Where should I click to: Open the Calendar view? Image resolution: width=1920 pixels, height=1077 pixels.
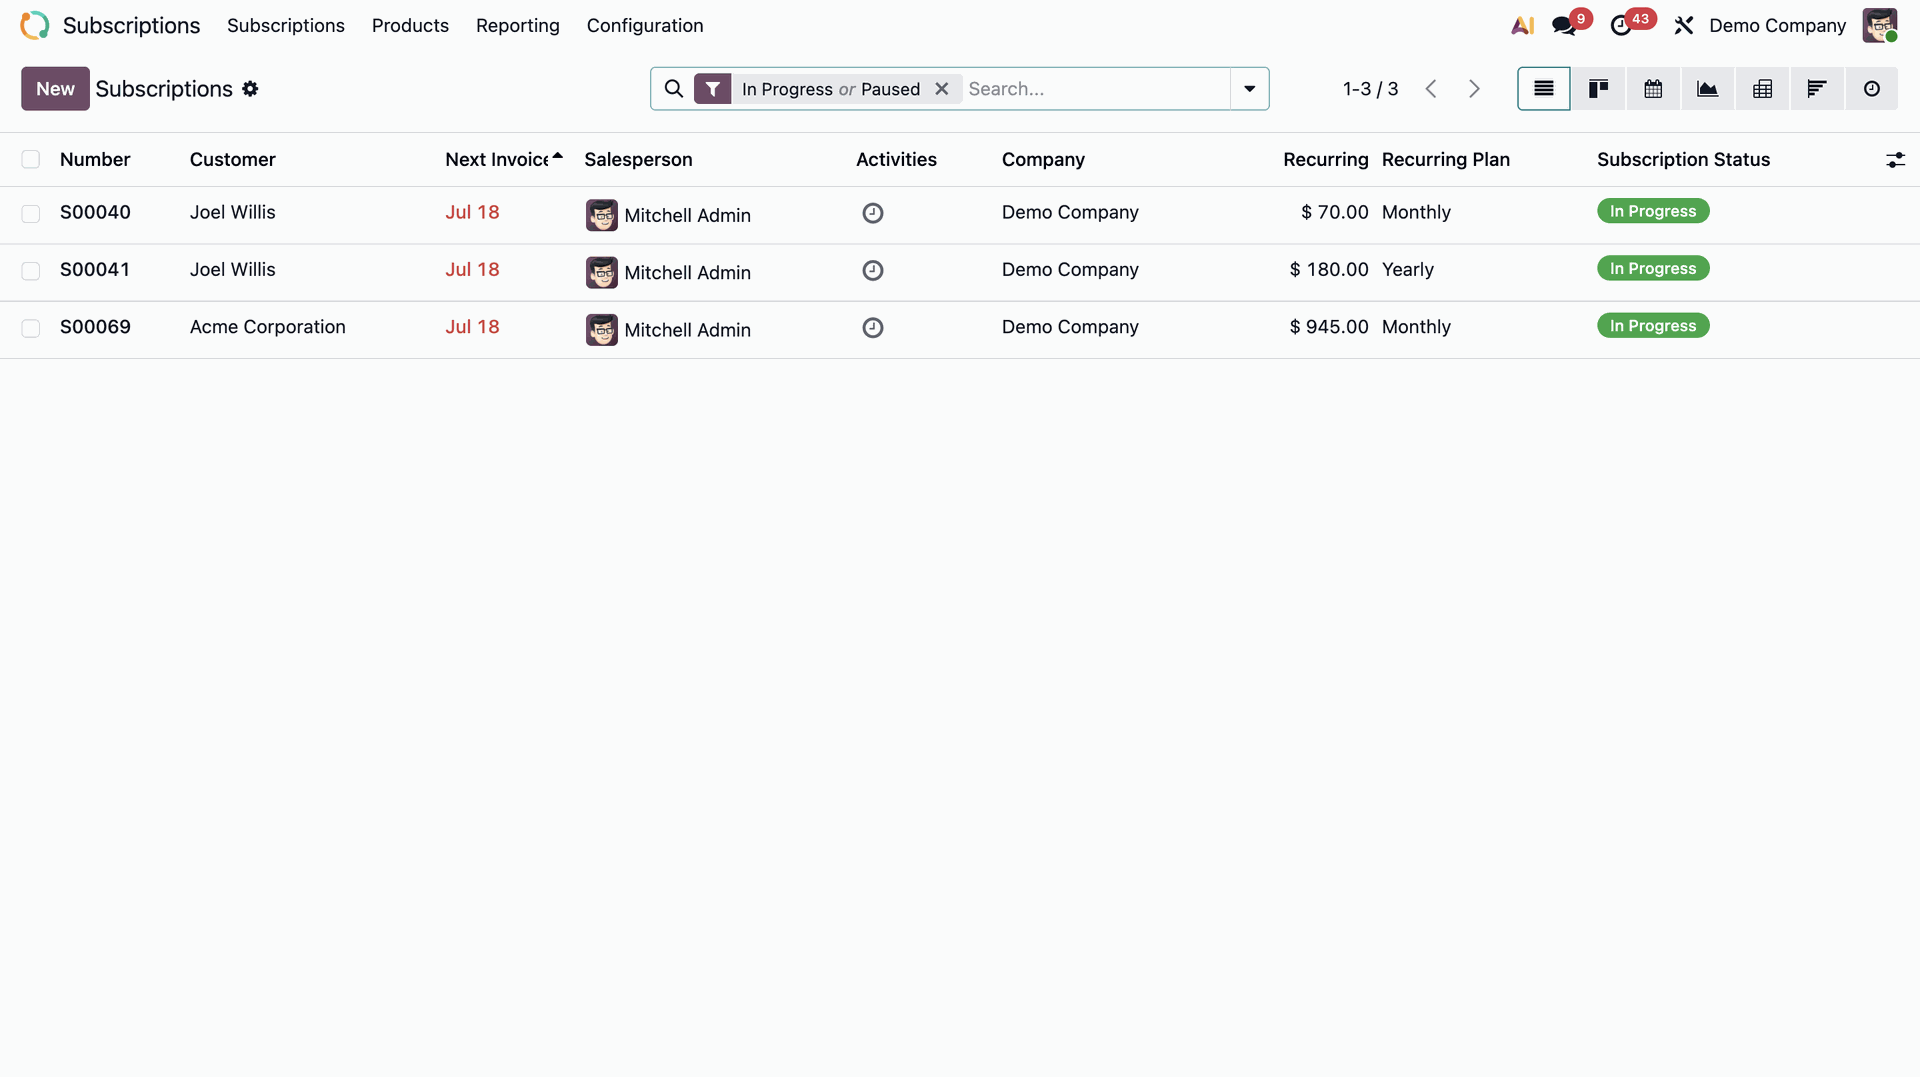[x=1653, y=89]
